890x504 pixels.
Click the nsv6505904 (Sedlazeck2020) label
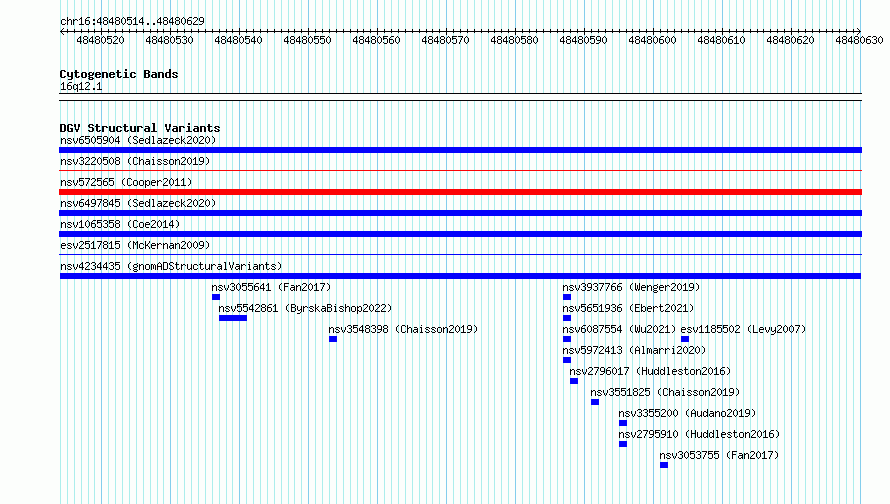coord(138,140)
